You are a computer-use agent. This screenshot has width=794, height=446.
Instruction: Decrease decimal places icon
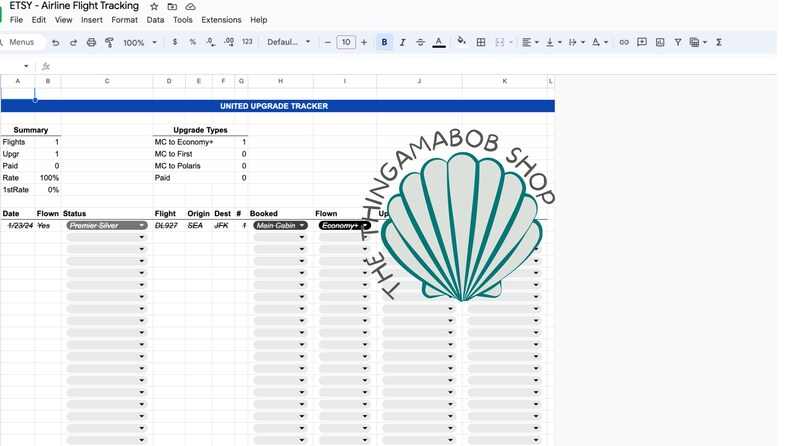[211, 42]
